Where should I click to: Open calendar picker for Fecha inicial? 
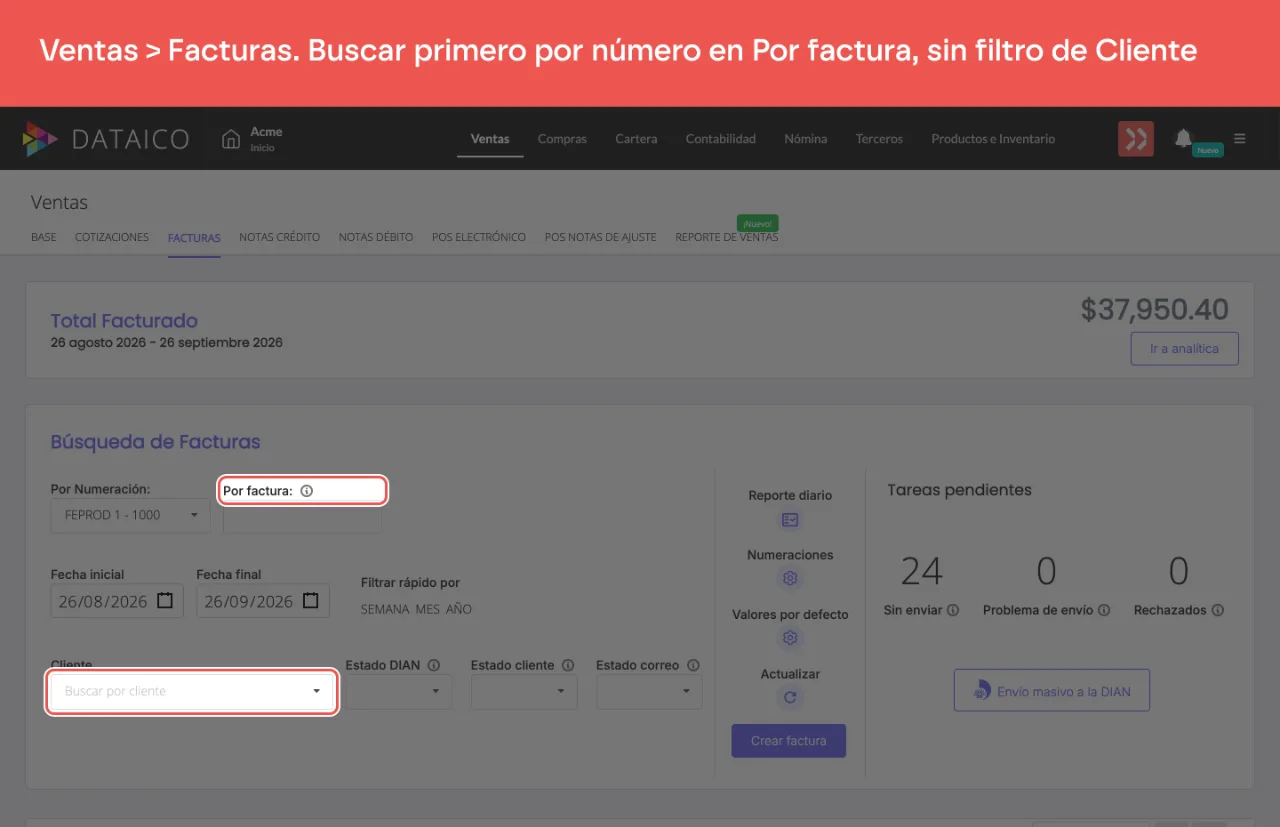pyautogui.click(x=165, y=601)
